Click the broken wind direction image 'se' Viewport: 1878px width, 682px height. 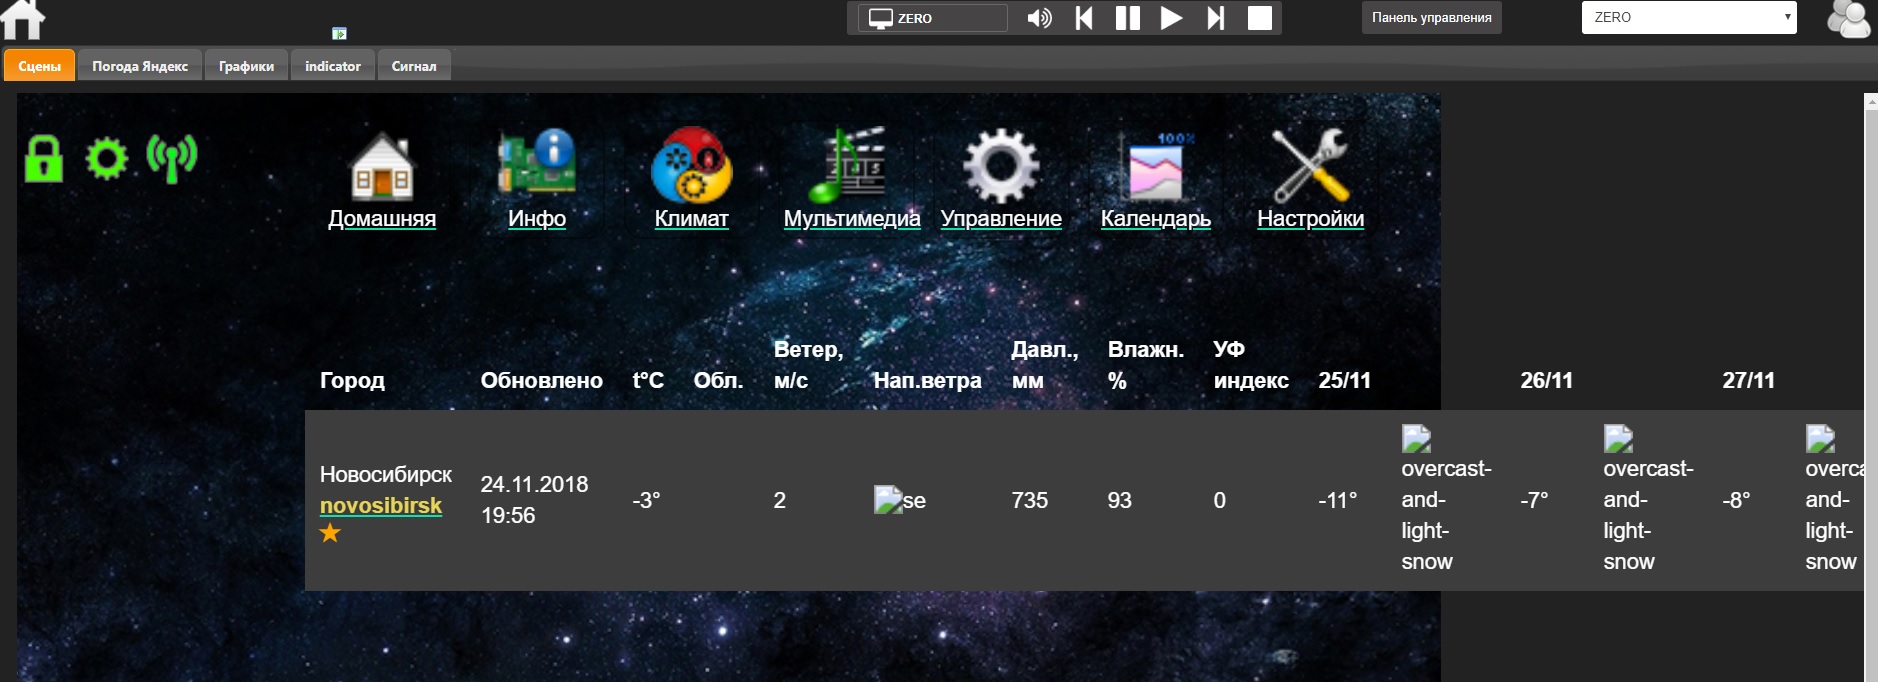click(899, 500)
